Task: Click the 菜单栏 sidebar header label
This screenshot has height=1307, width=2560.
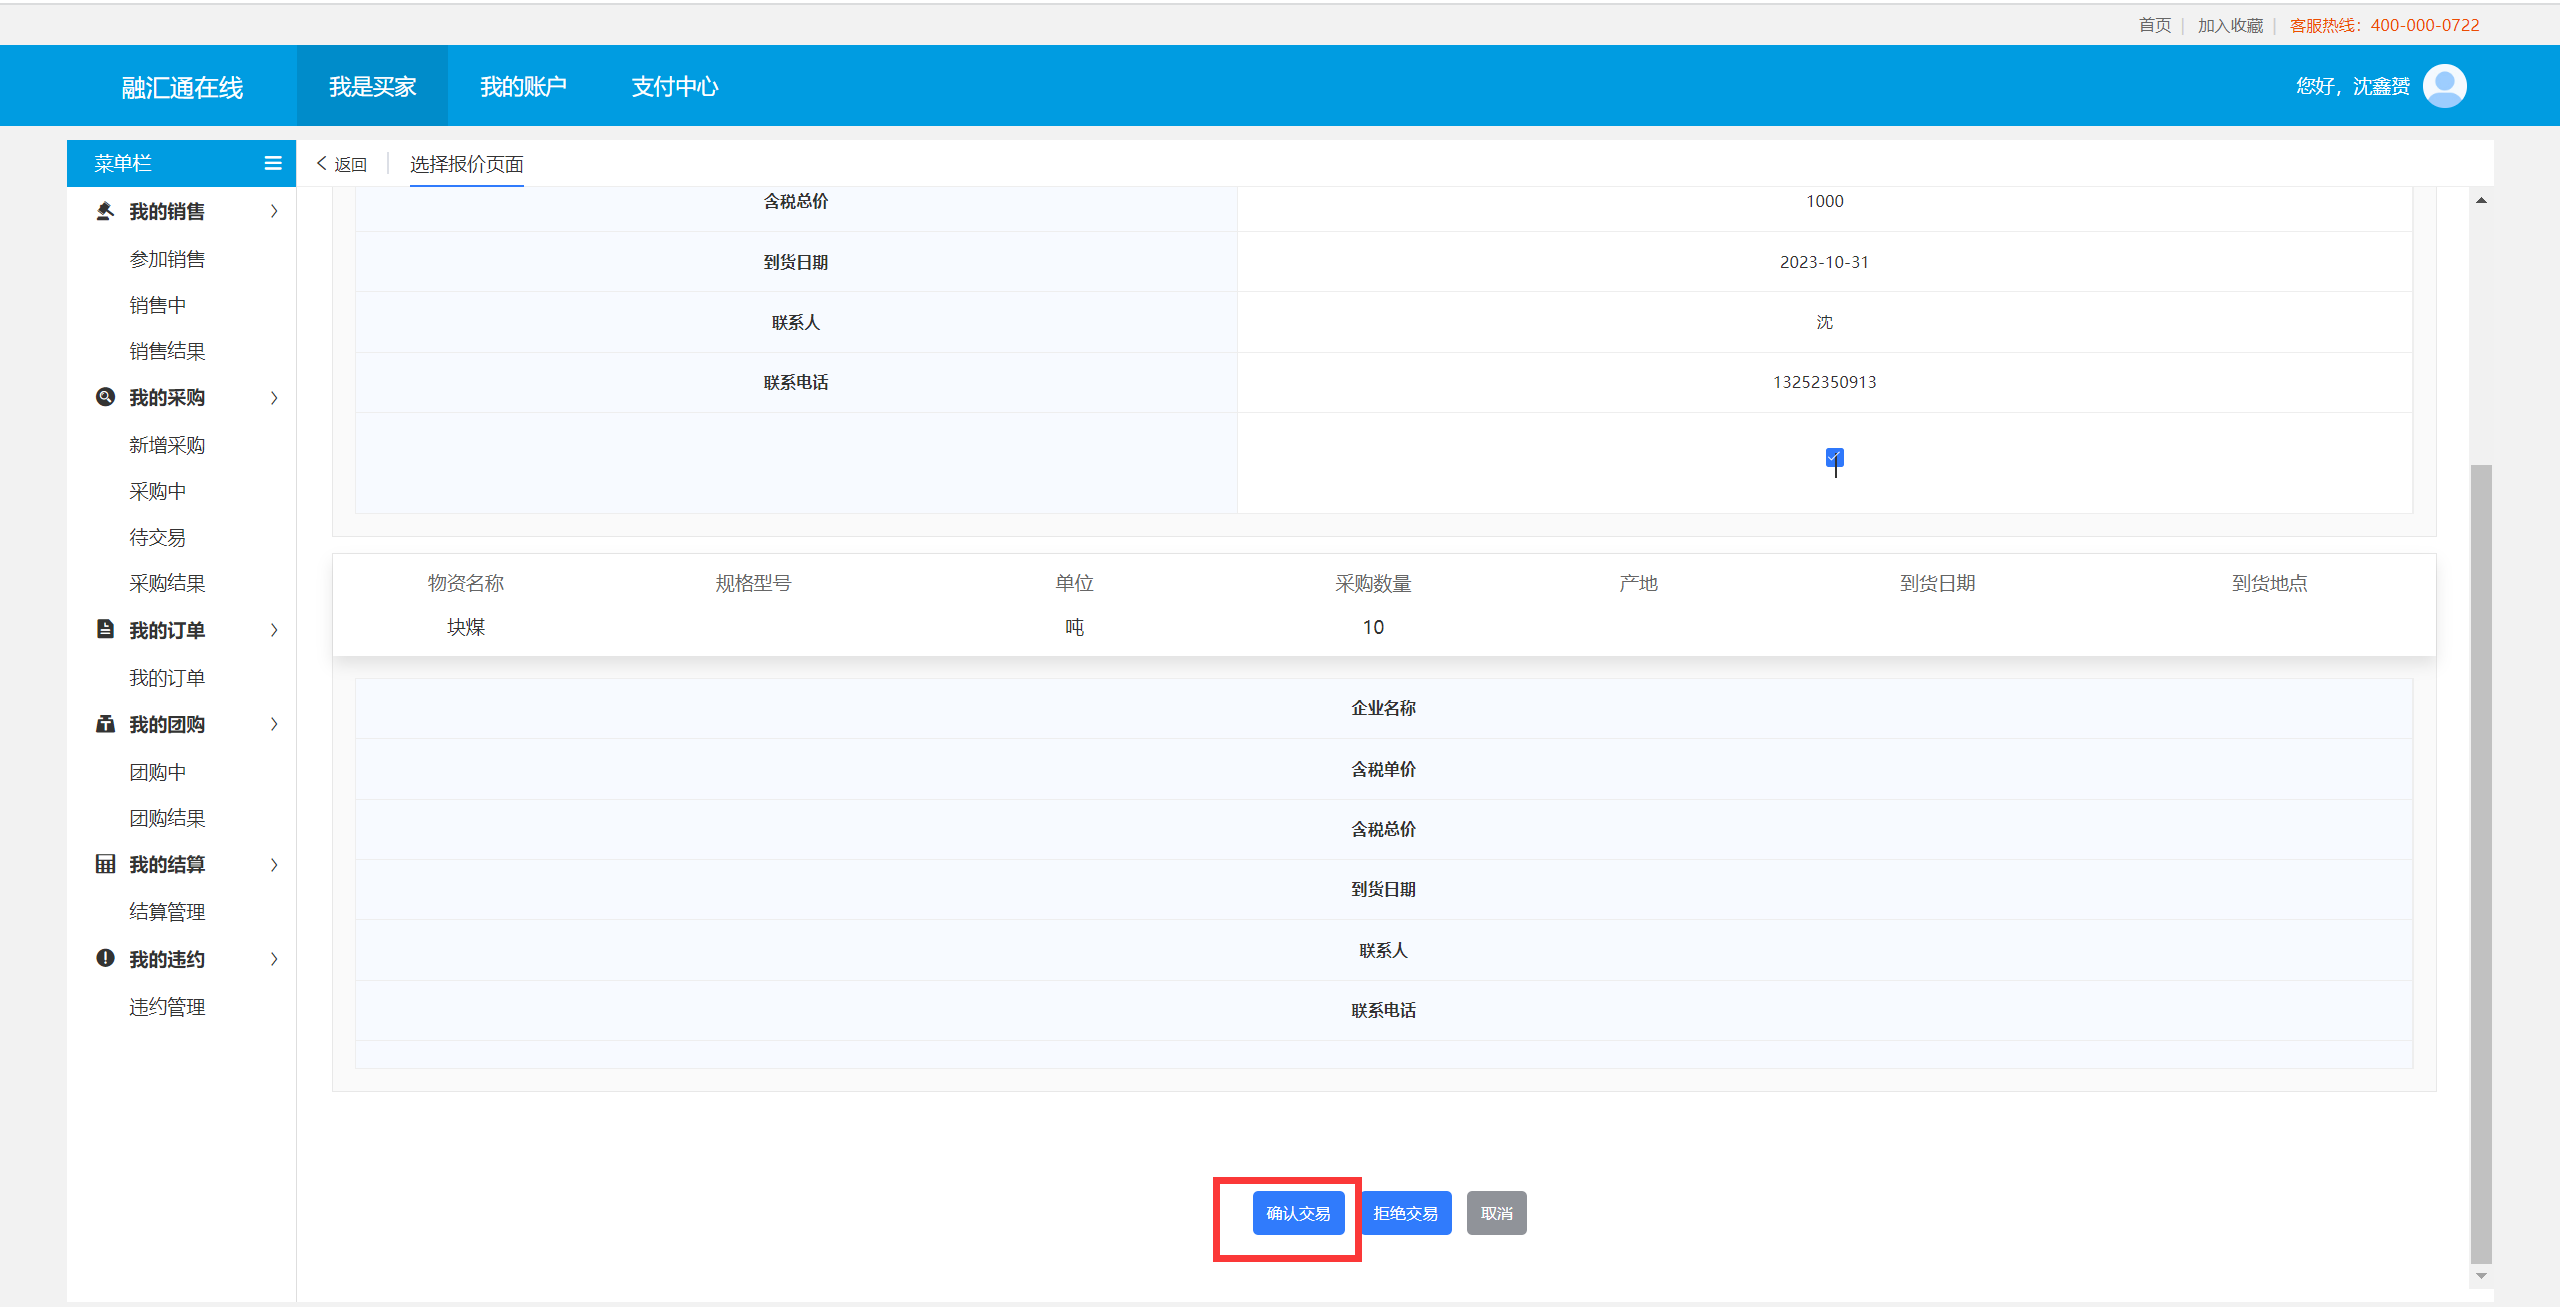Action: tap(123, 163)
